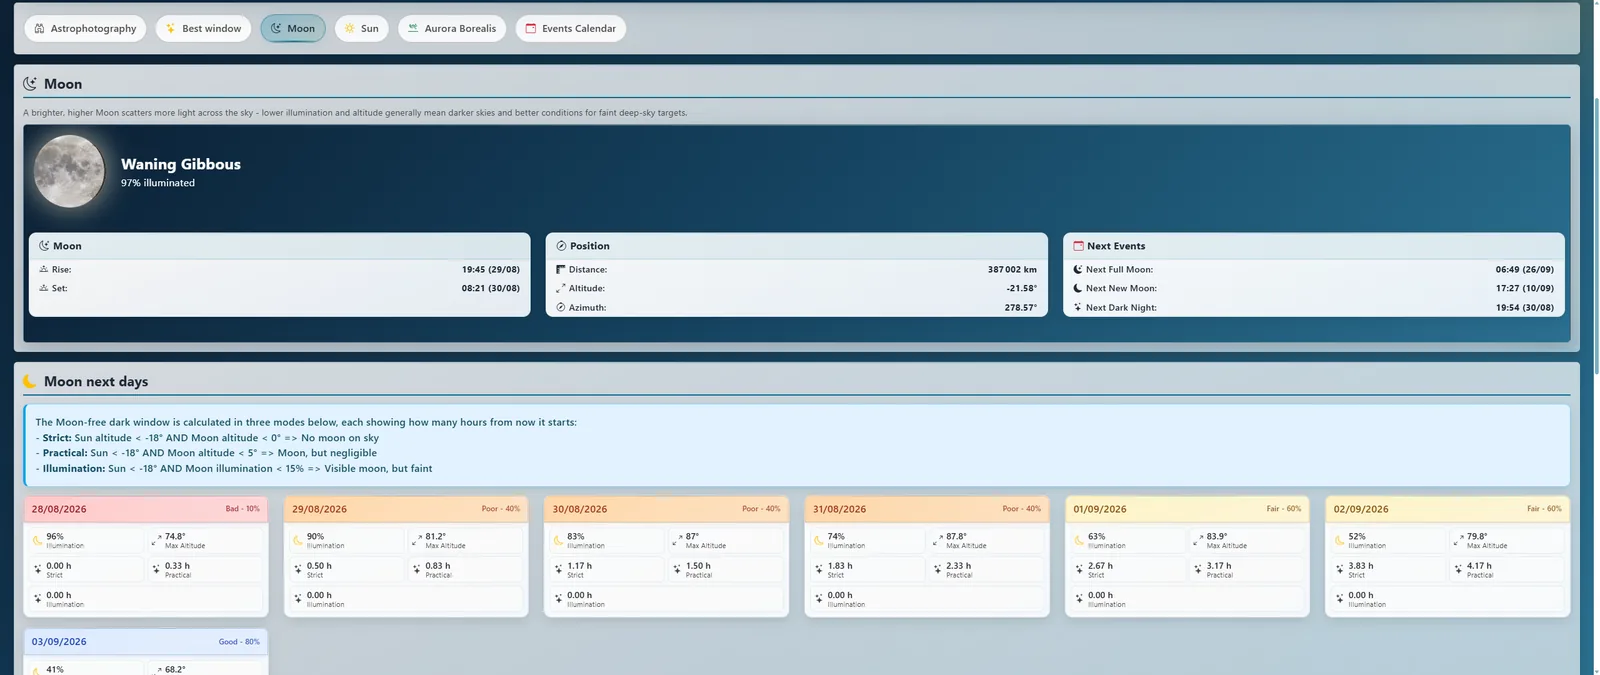Click the 02/09/2026 date label
The height and width of the screenshot is (675, 1600).
pos(1361,509)
